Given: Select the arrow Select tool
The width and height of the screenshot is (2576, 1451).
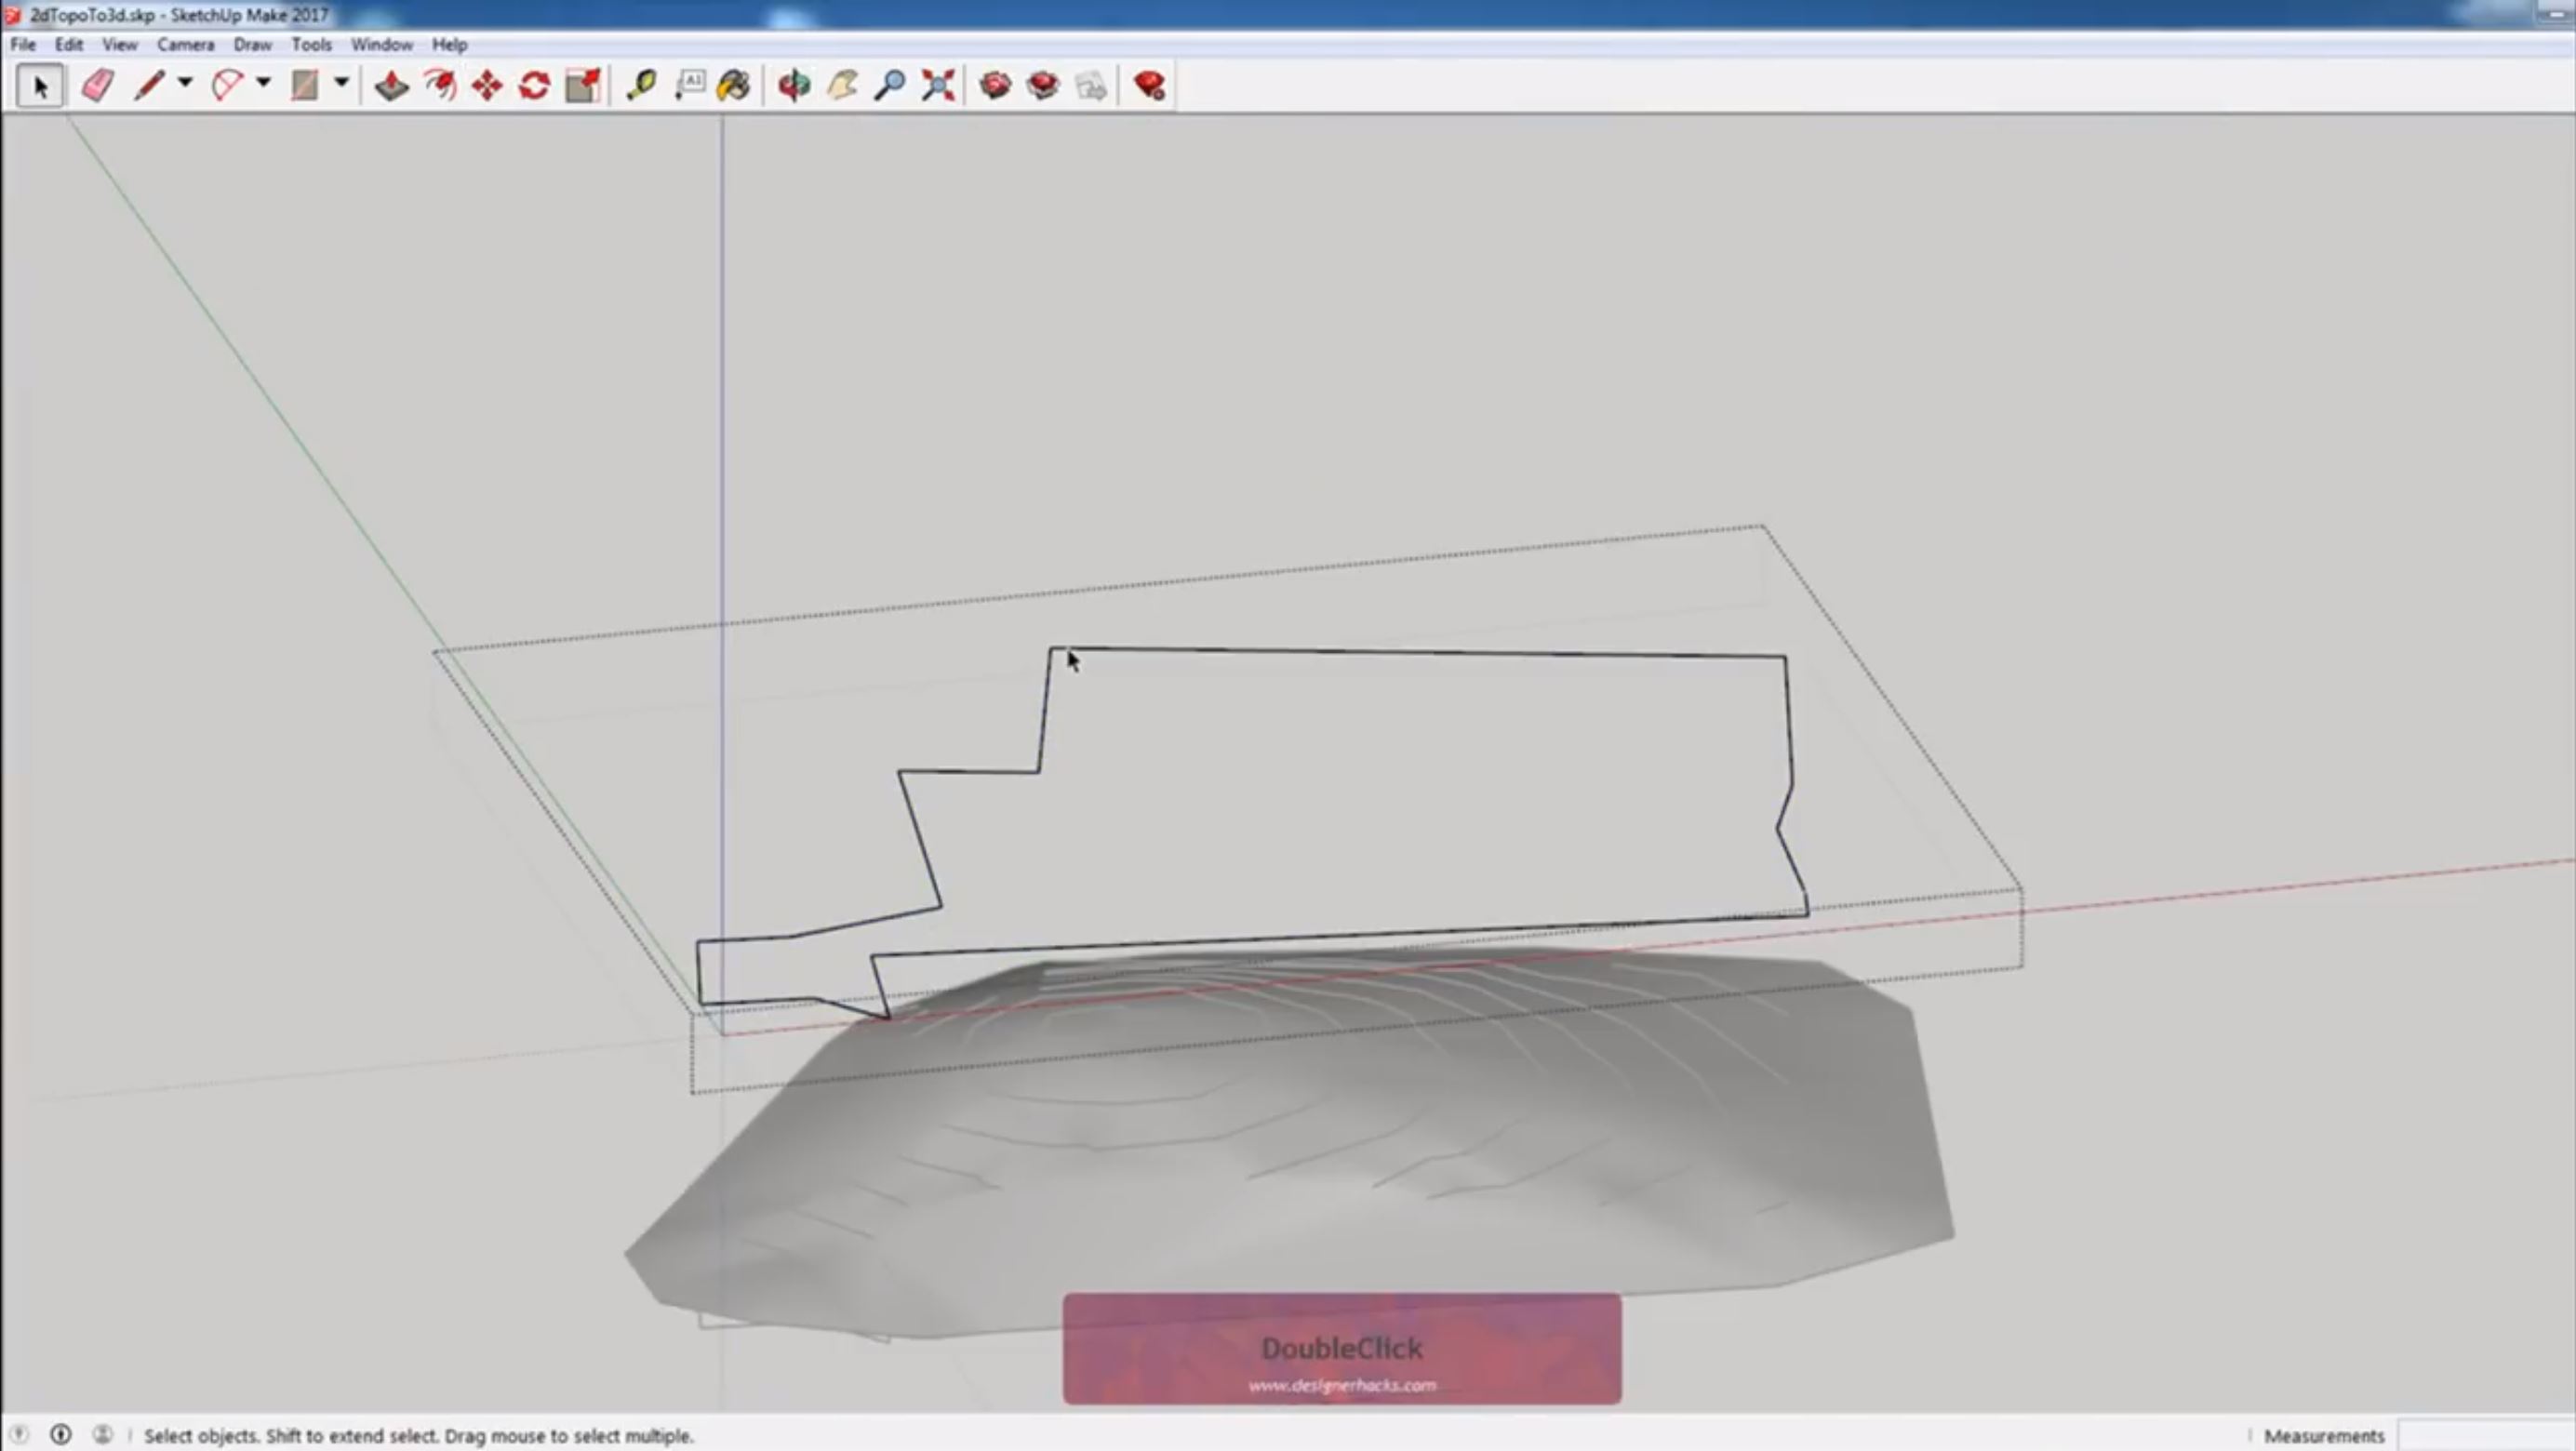Looking at the screenshot, I should [40, 86].
